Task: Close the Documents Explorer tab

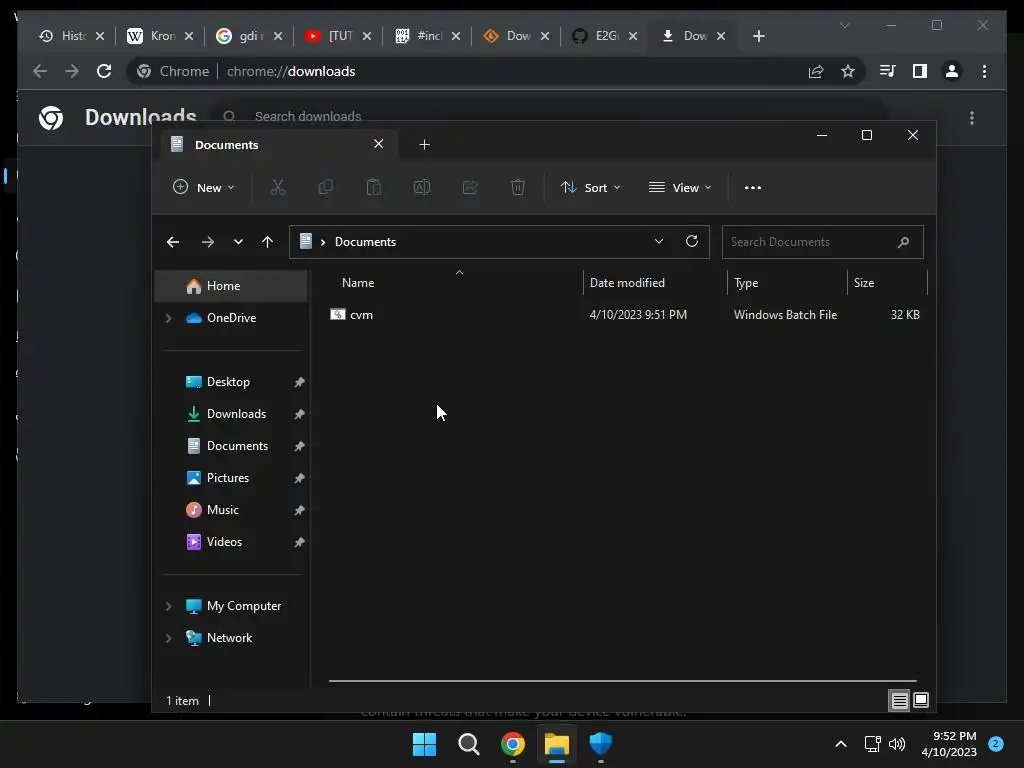Action: point(378,144)
